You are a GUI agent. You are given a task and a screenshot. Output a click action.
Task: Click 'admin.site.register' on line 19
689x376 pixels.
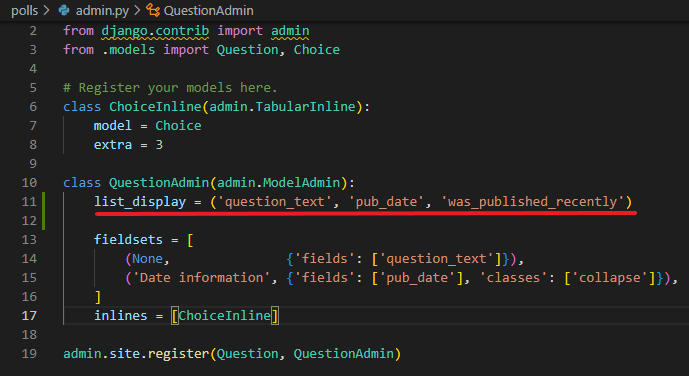[136, 354]
